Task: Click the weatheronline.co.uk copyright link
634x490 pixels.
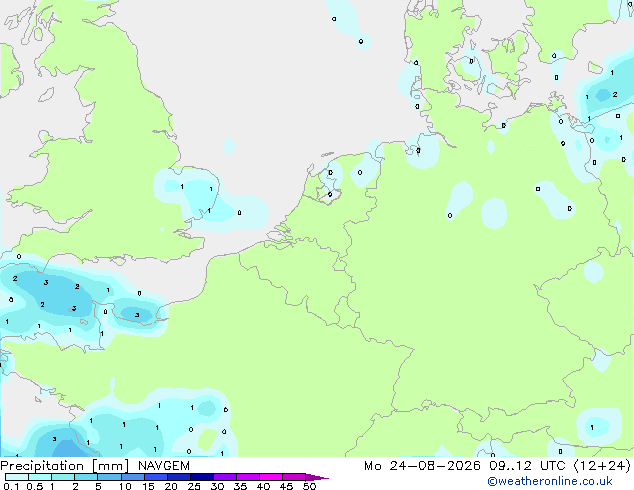Action: coord(550,481)
